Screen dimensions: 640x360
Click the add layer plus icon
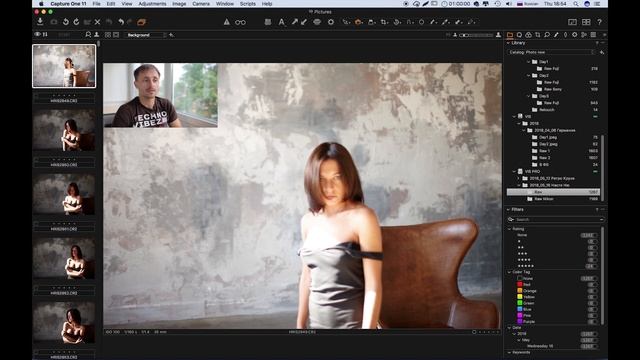click(171, 35)
